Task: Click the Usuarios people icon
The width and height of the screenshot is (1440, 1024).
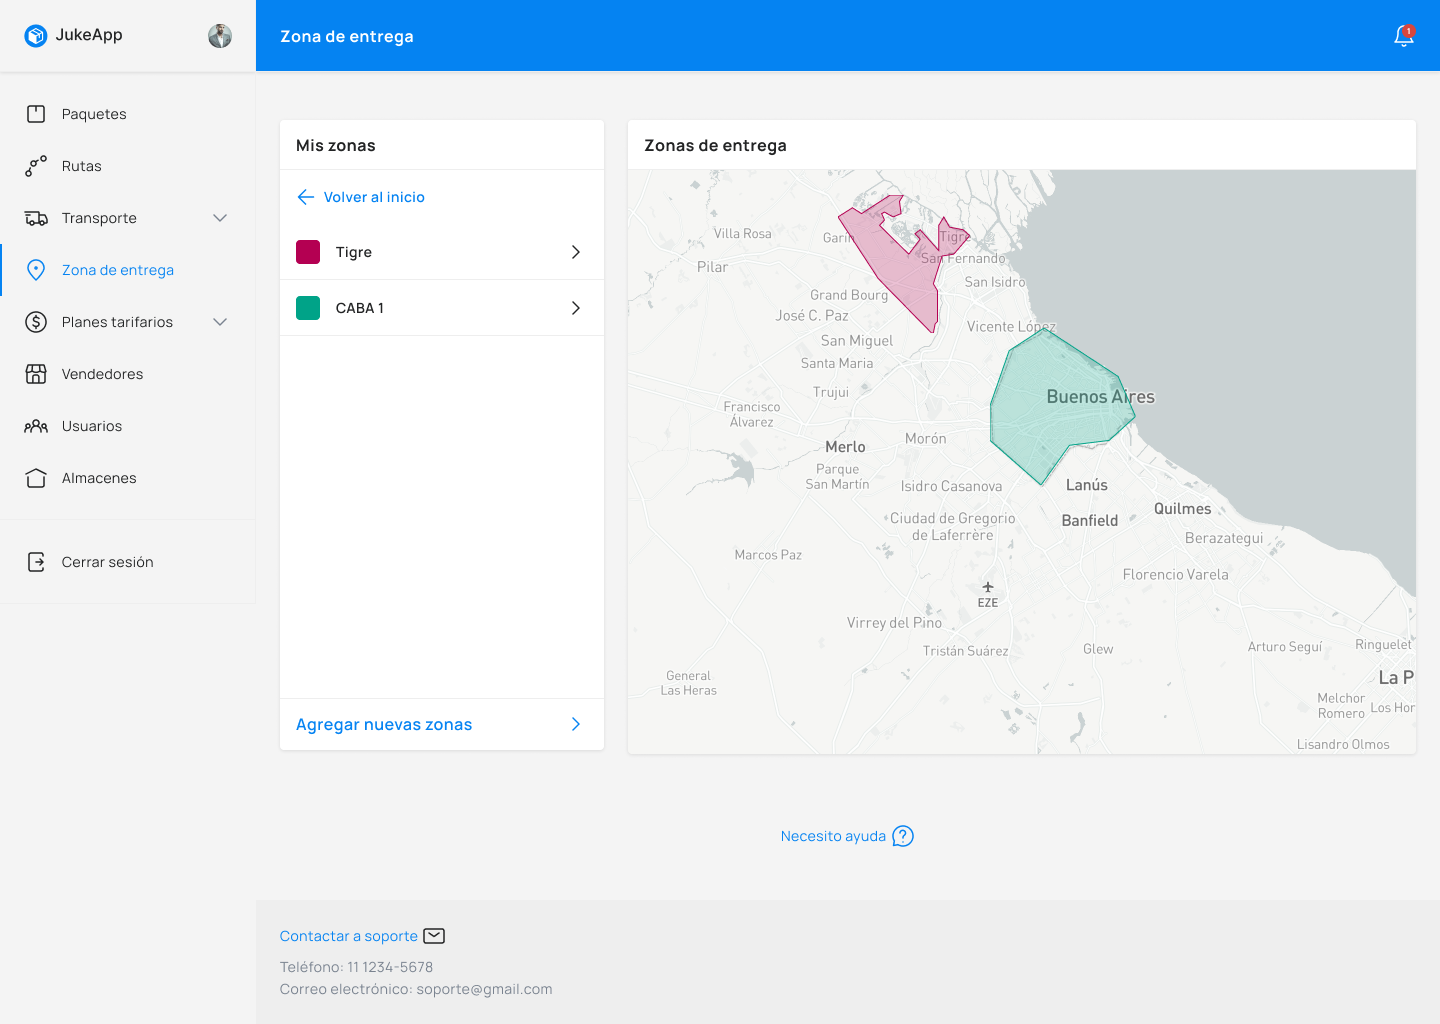Action: [x=36, y=426]
